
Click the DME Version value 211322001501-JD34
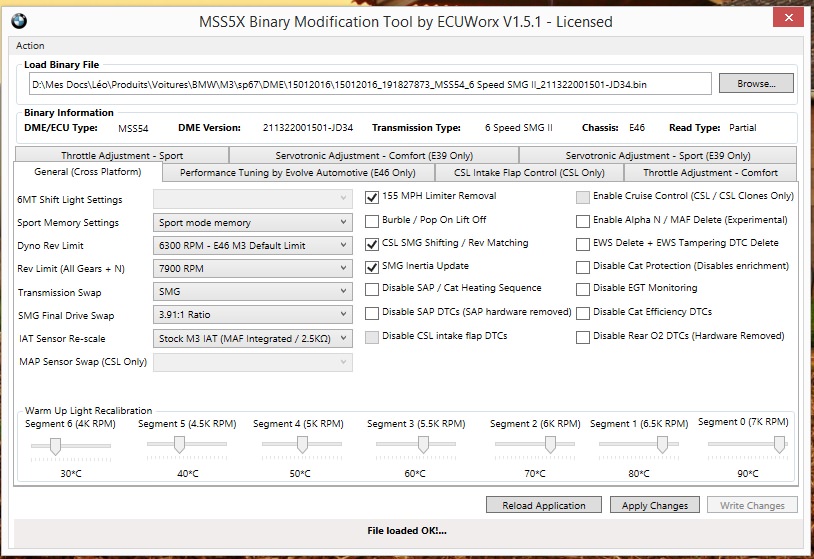[x=308, y=128]
